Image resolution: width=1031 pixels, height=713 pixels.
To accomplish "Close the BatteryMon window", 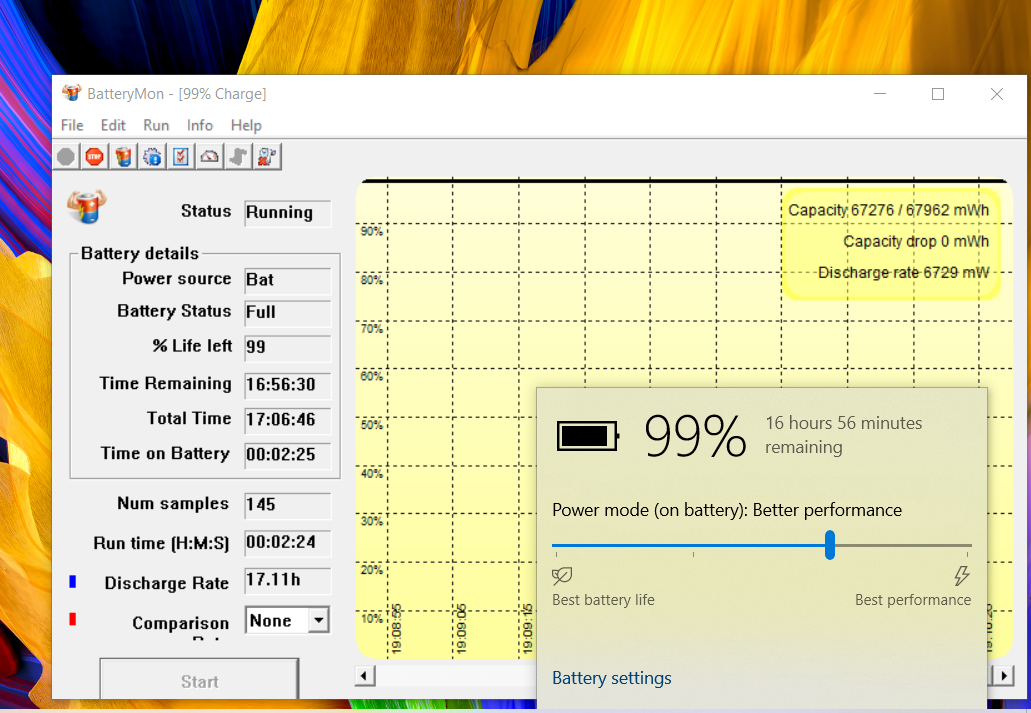I will coord(997,94).
